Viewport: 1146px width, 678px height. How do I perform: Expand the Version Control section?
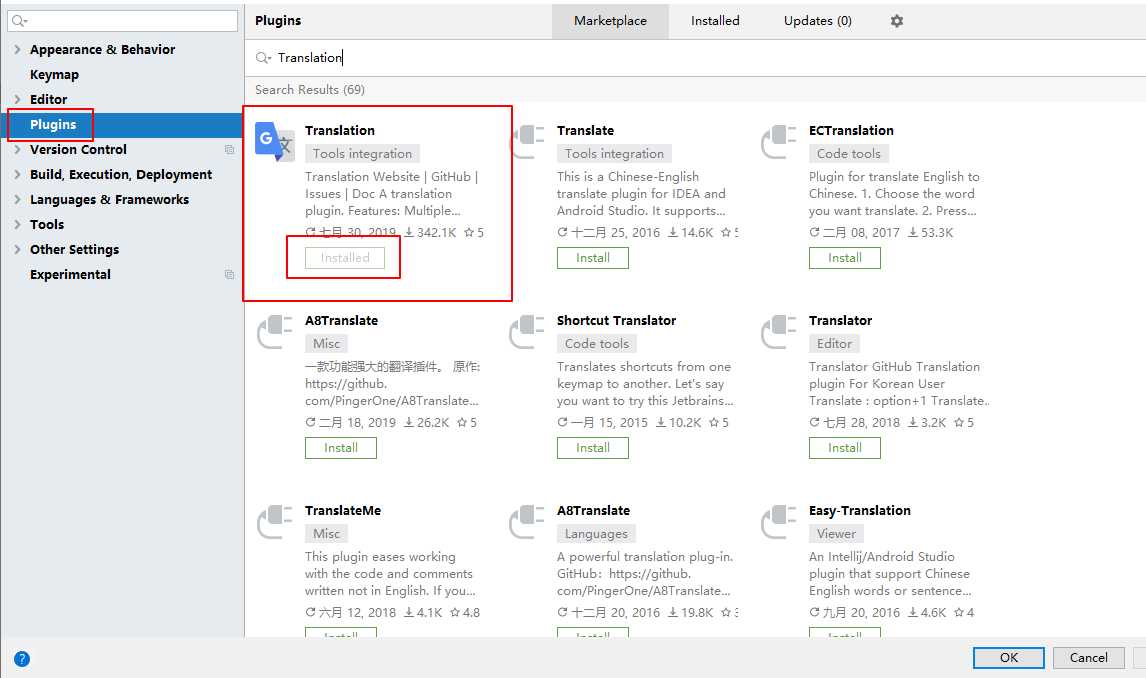coord(17,149)
